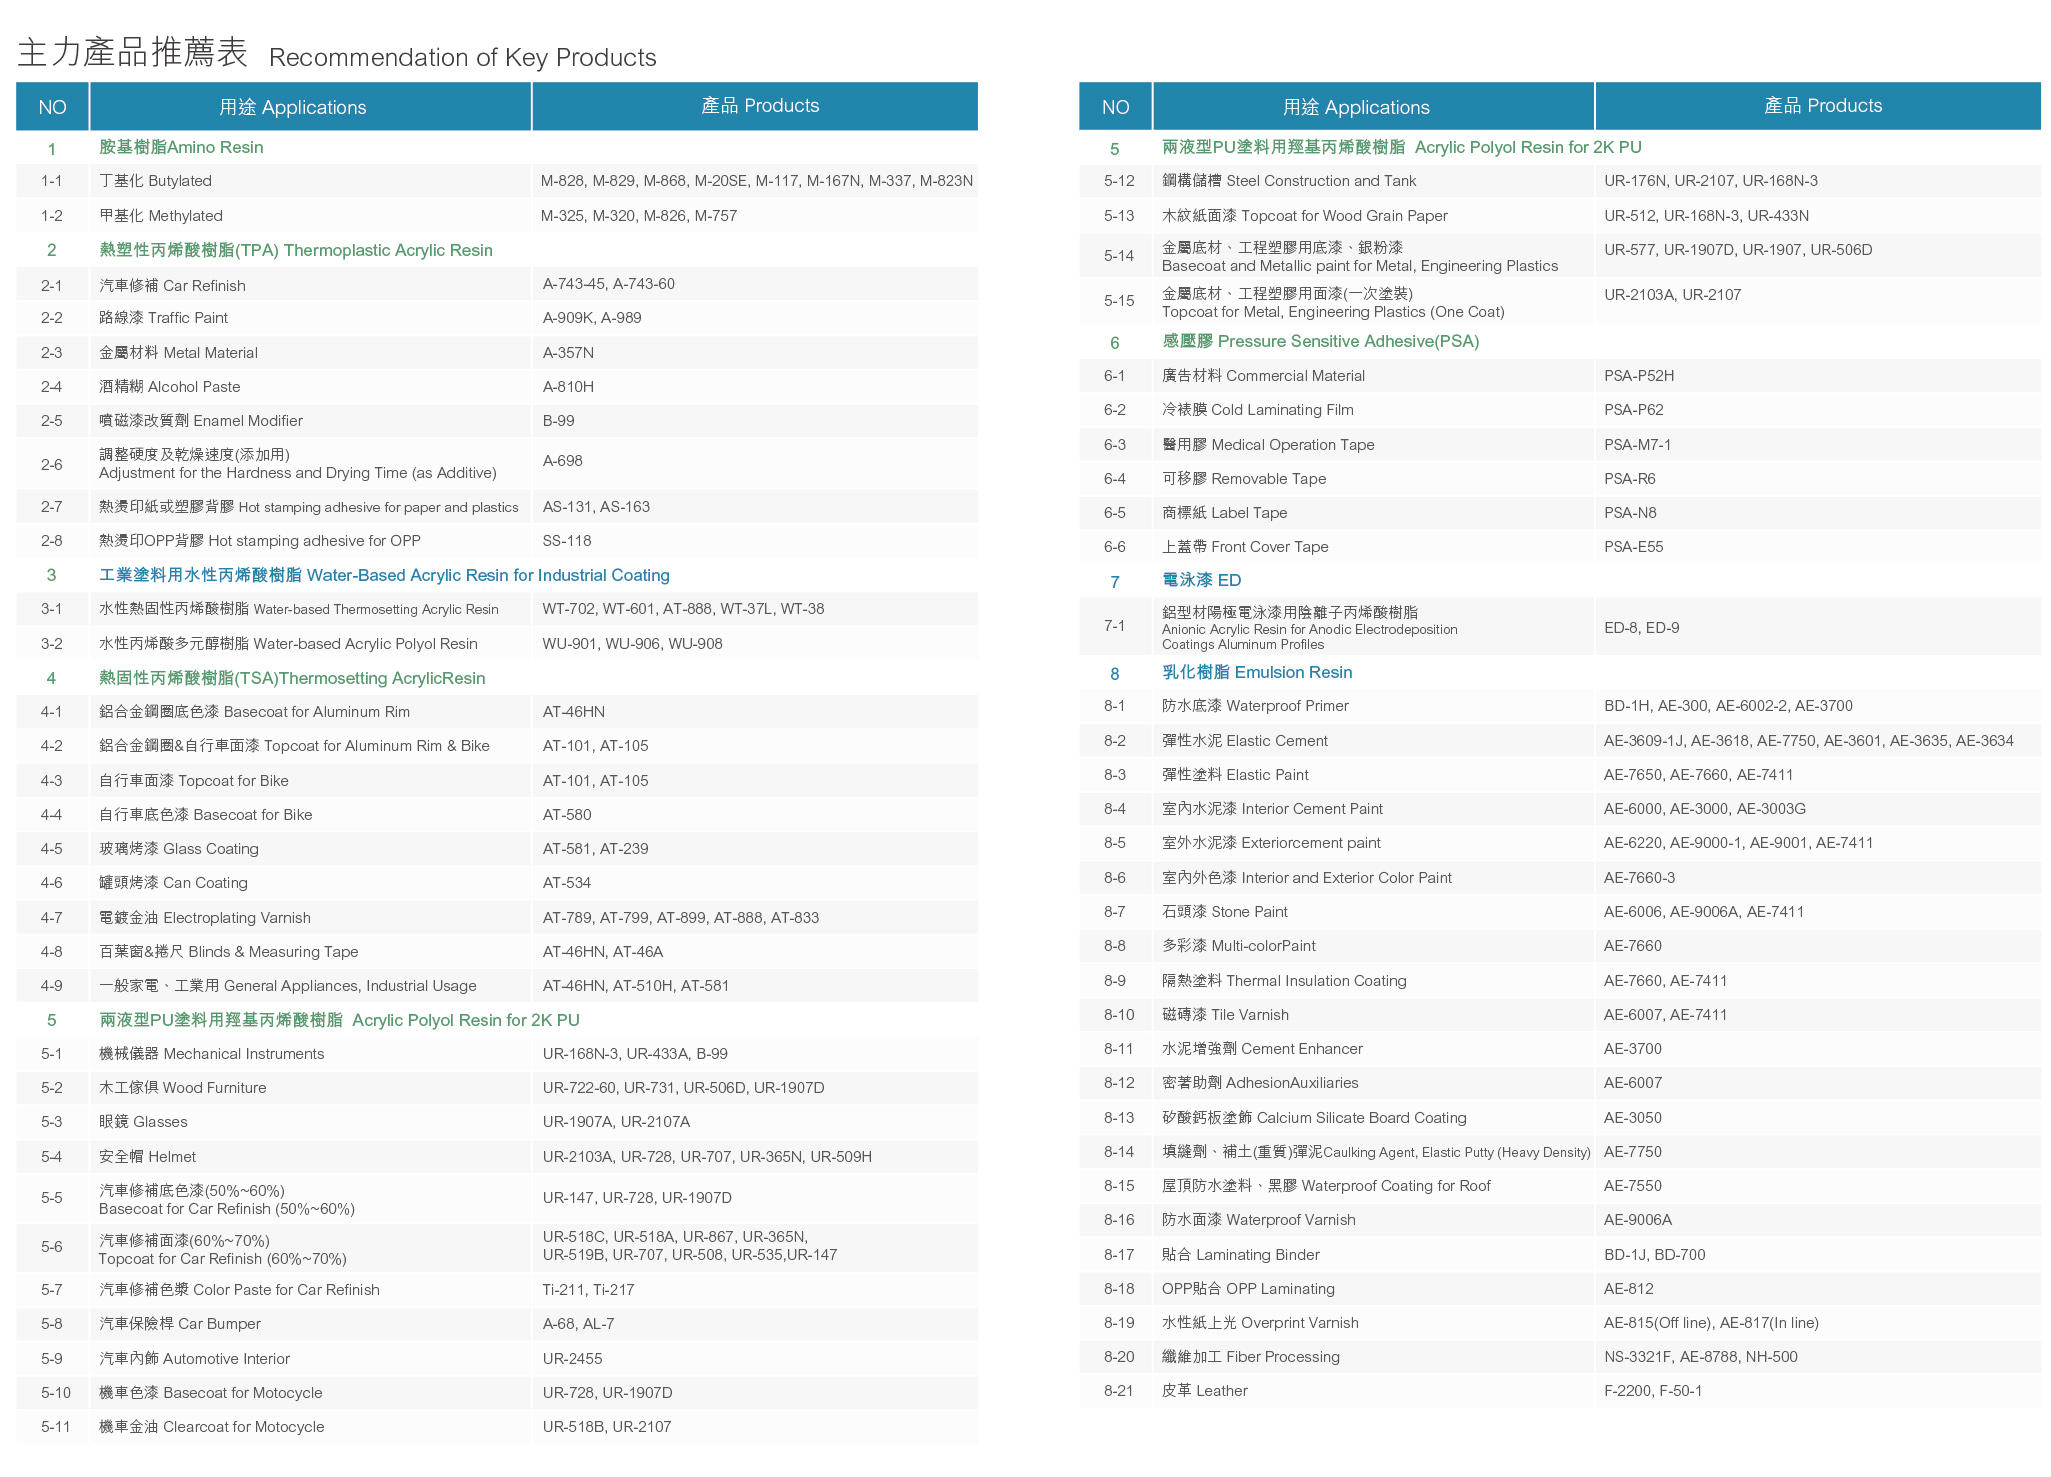Select the Butylated row product list
This screenshot has width=2051, height=1477.
(756, 181)
